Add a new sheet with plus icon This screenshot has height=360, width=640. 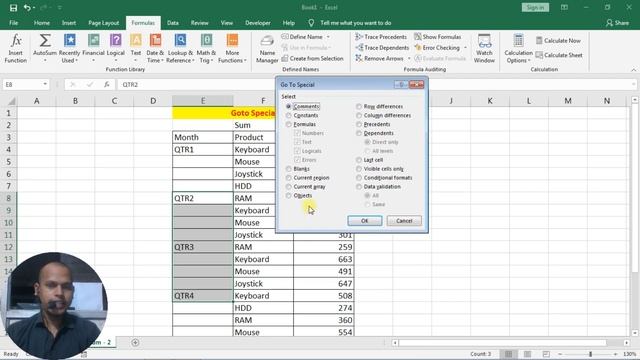(x=135, y=342)
